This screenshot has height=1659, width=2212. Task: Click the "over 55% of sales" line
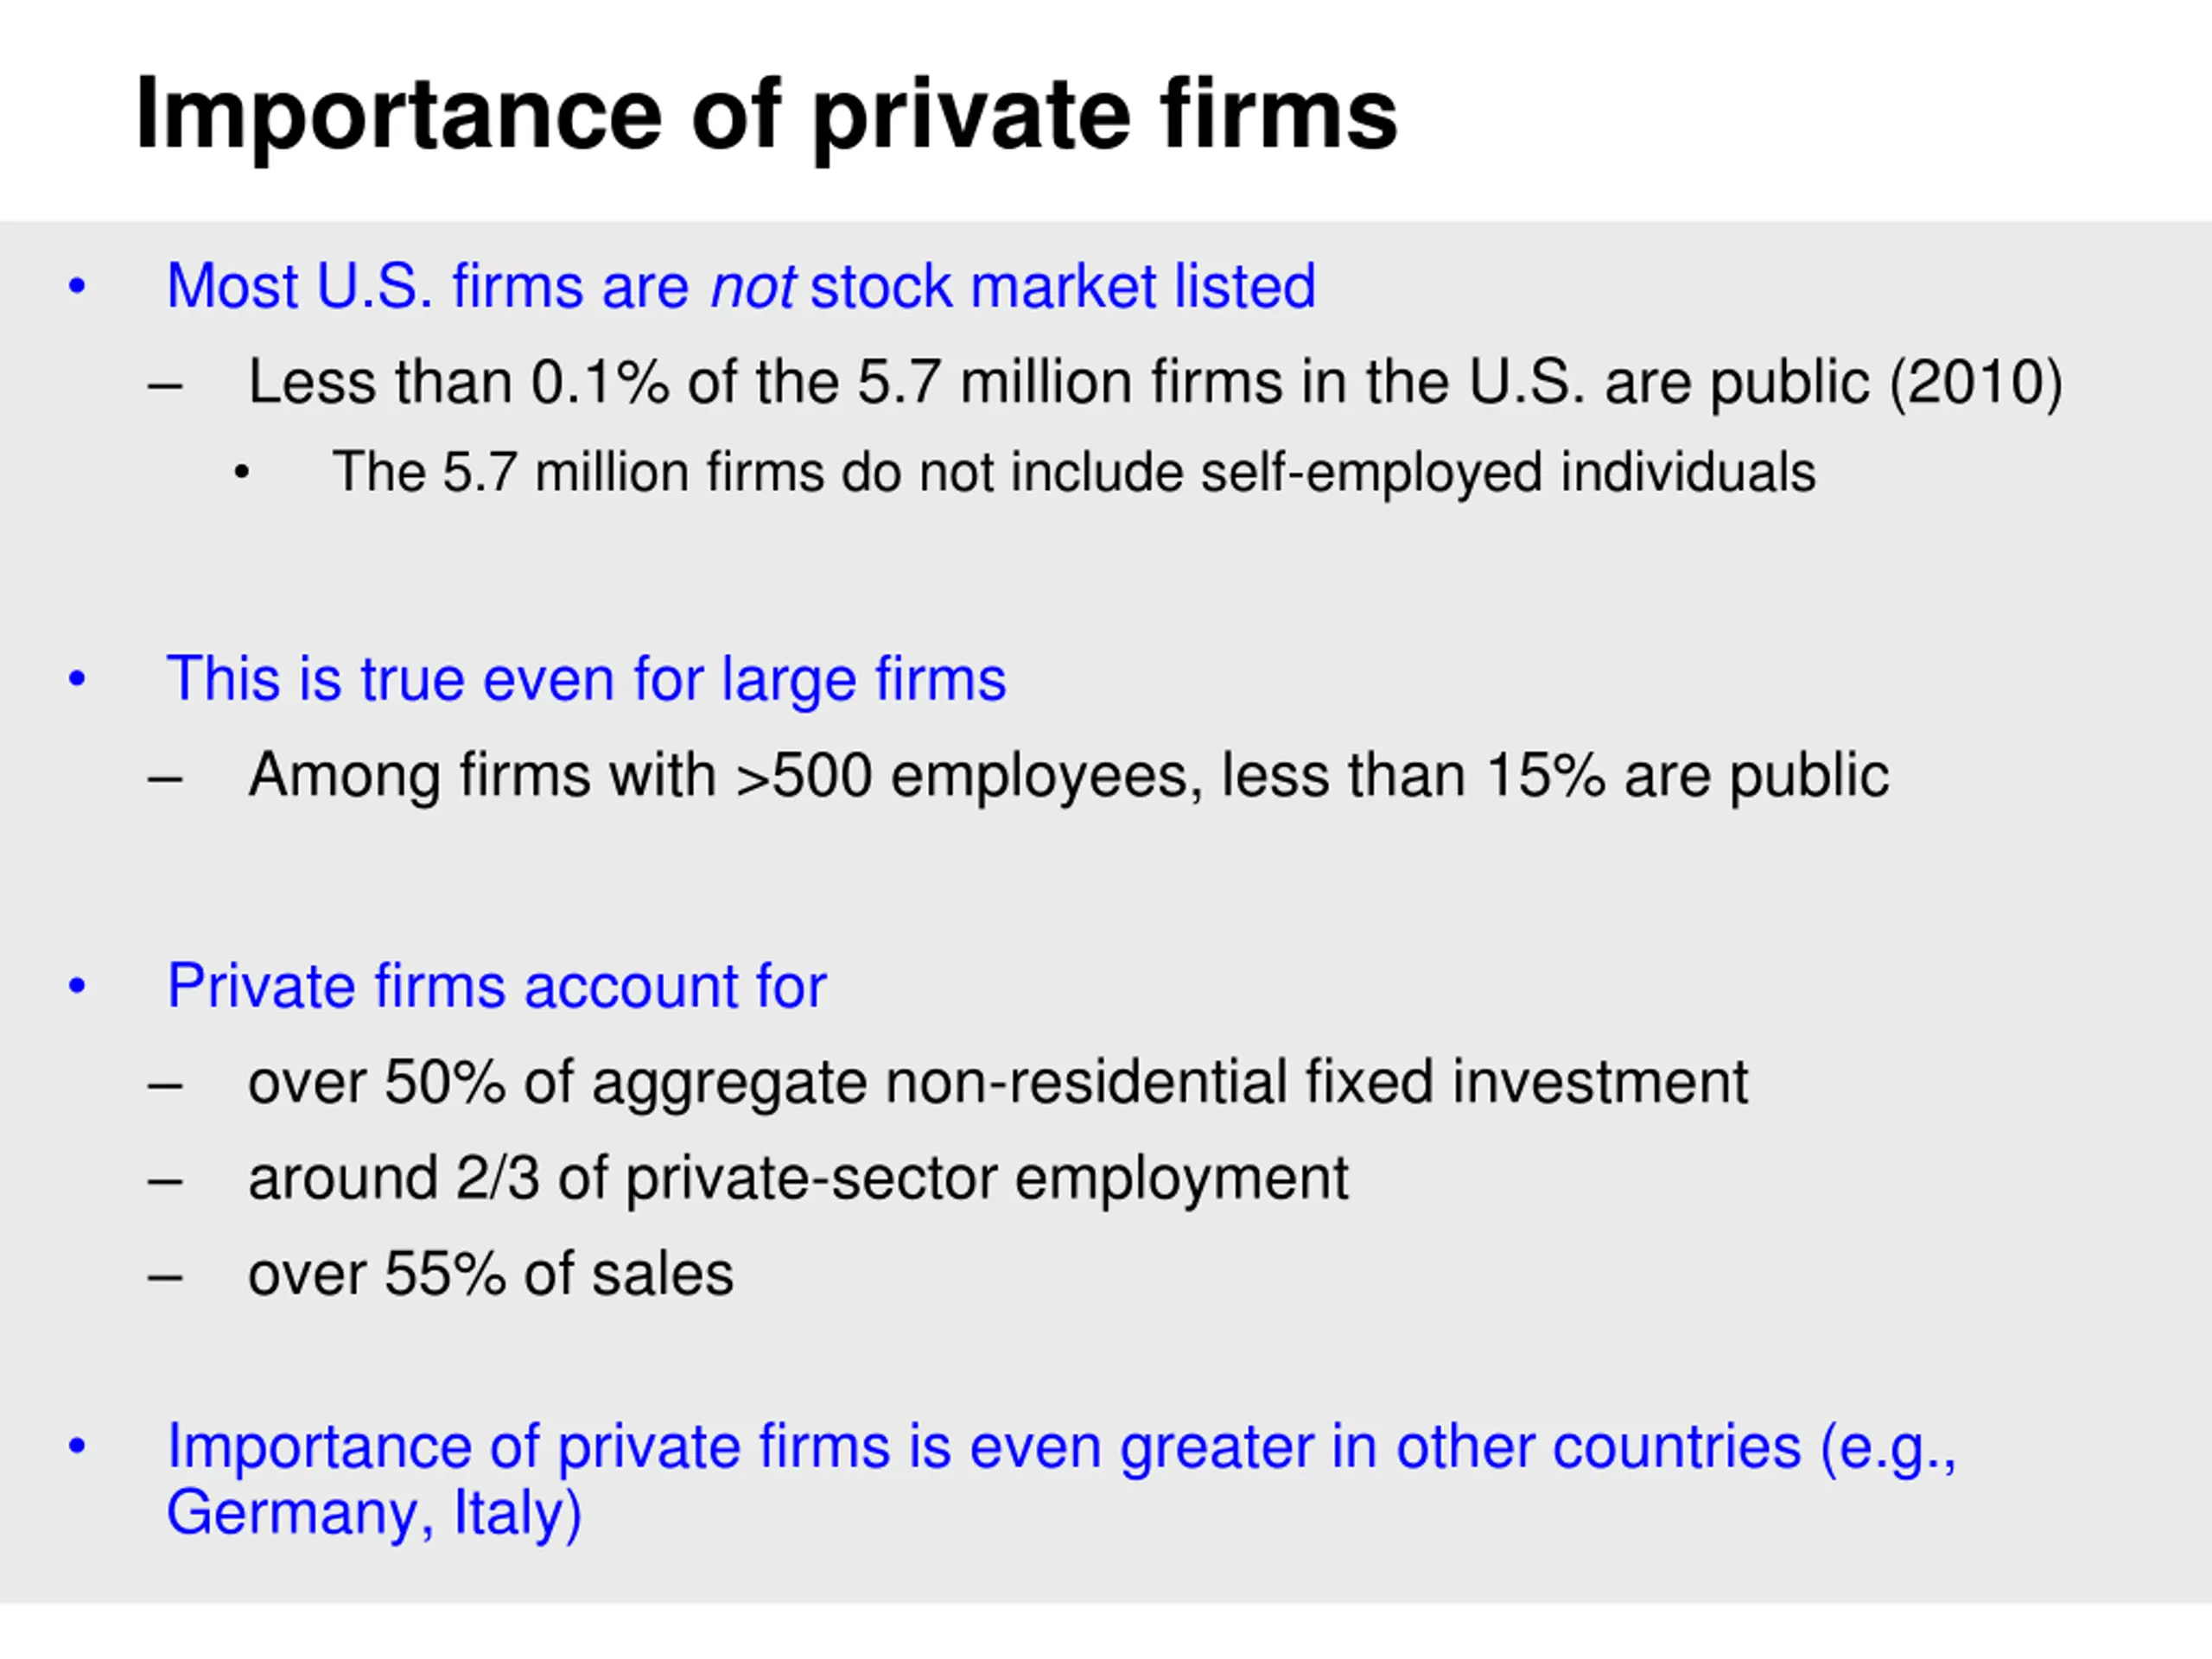490,1274
